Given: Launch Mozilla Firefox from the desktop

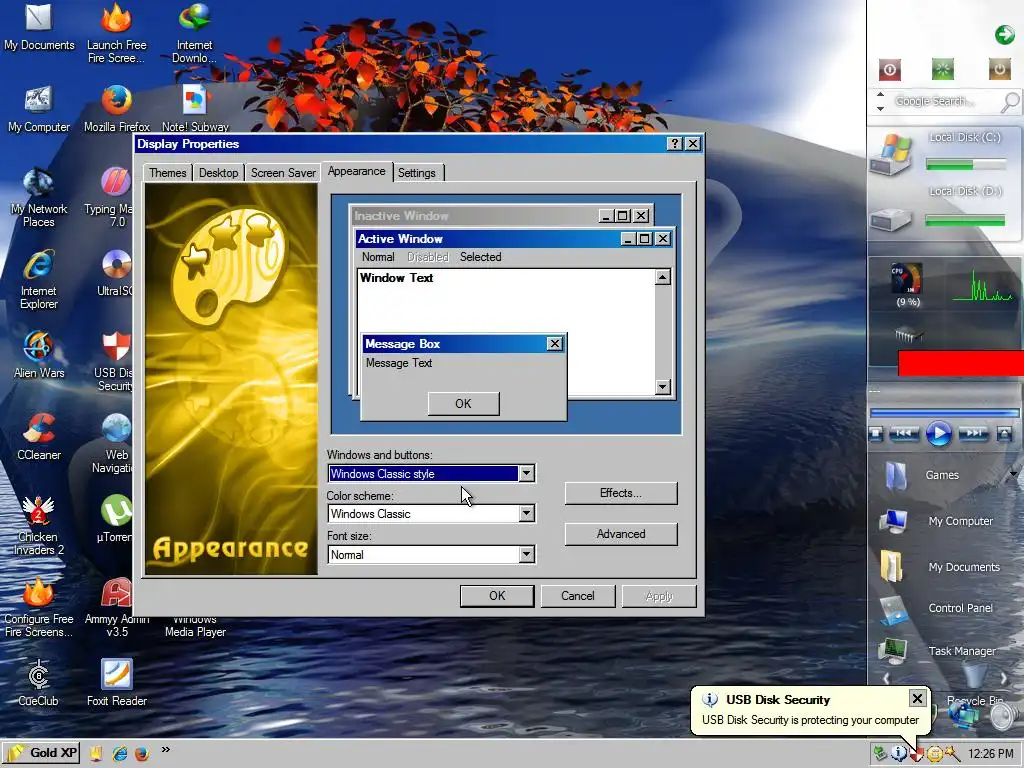Looking at the screenshot, I should (117, 110).
